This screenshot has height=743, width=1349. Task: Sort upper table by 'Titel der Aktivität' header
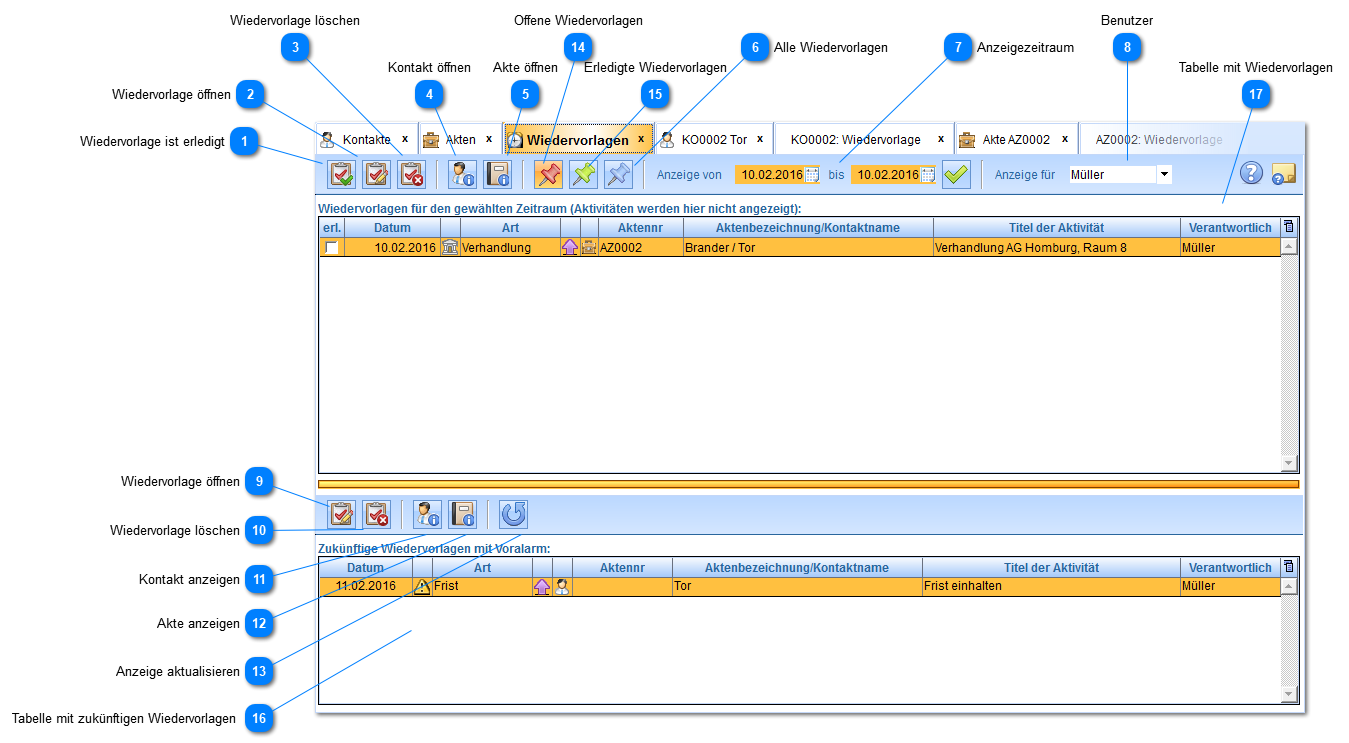pos(1056,228)
